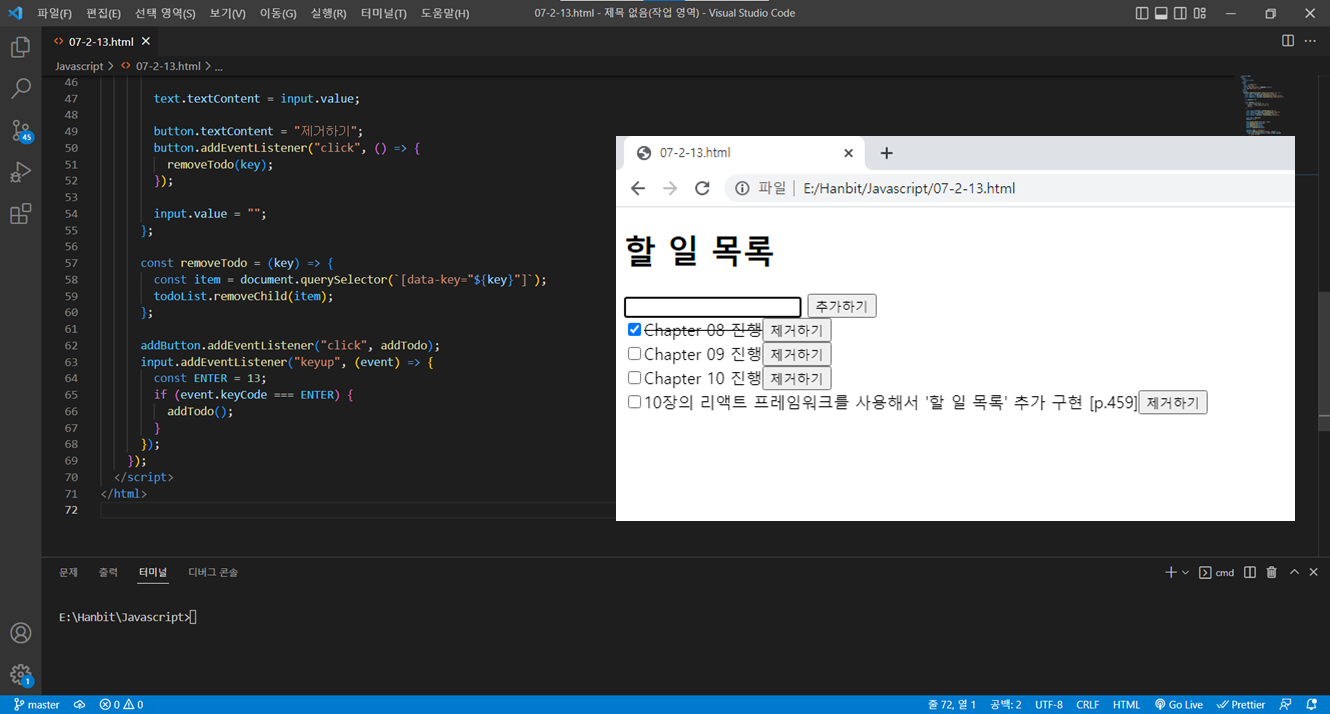This screenshot has width=1330, height=714.
Task: Kill terminal with trash icon
Action: coord(1272,572)
